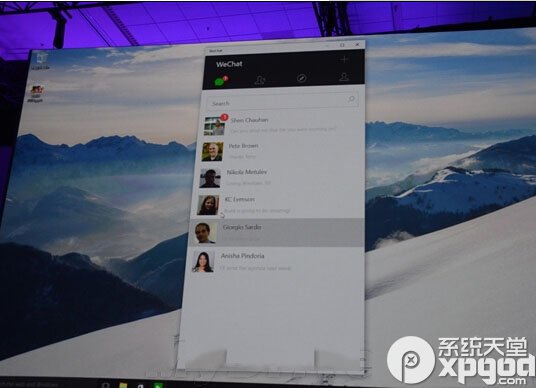
Task: Click Pete Brown's profile picture
Action: tap(212, 151)
